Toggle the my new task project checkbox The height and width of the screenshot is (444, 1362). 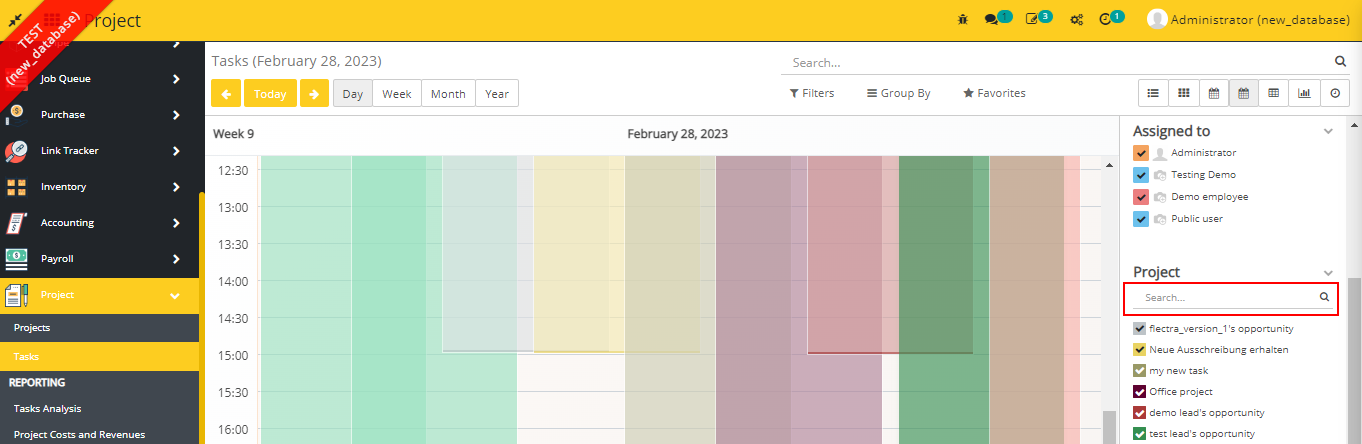[x=1139, y=371]
